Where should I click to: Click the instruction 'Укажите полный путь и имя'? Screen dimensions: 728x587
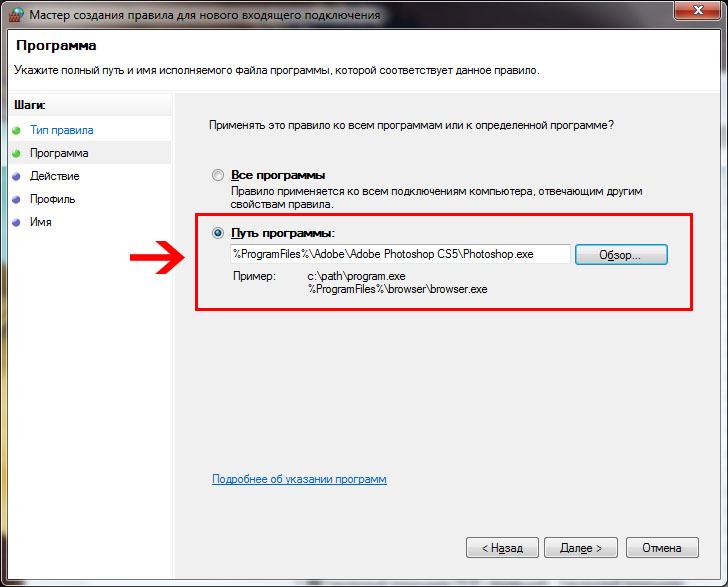(x=276, y=70)
